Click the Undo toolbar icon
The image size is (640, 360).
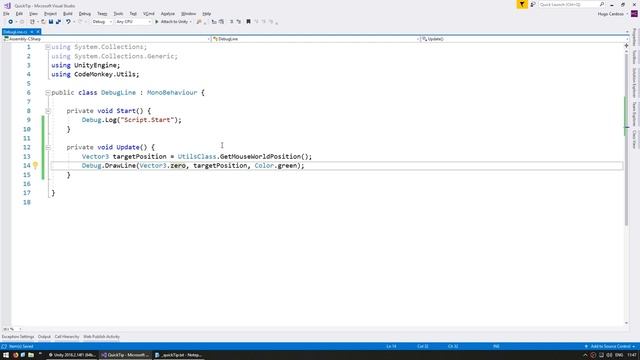pos(68,22)
